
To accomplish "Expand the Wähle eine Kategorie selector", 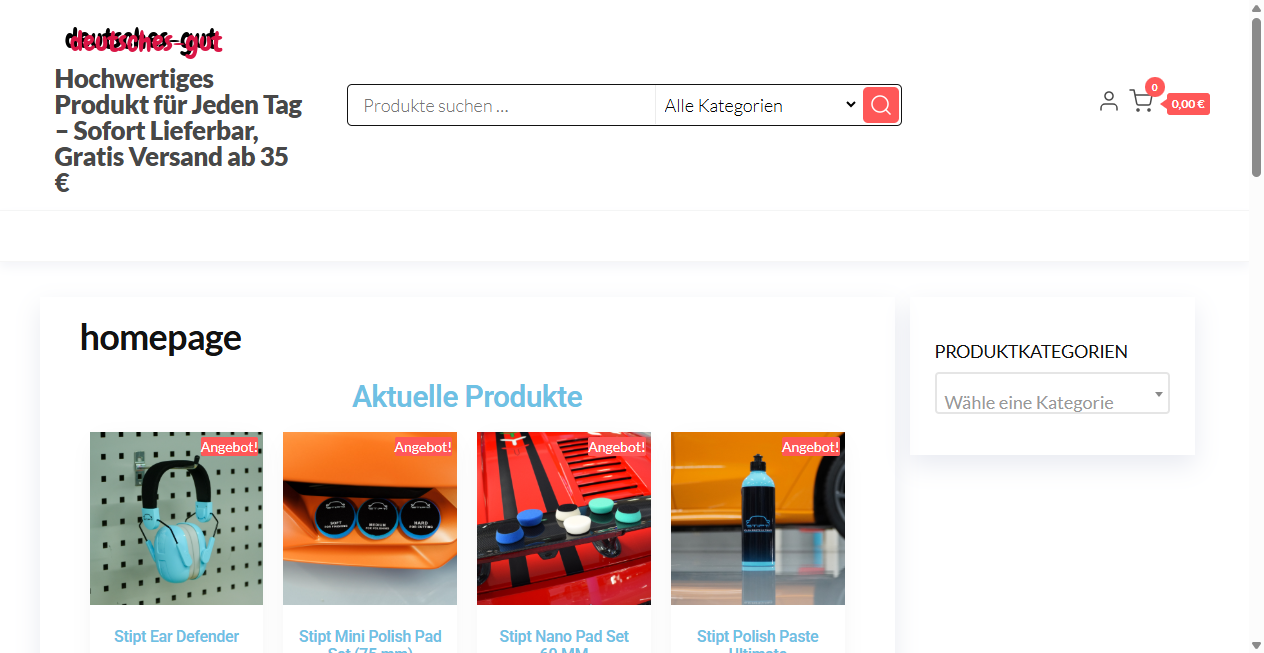I will [1052, 393].
